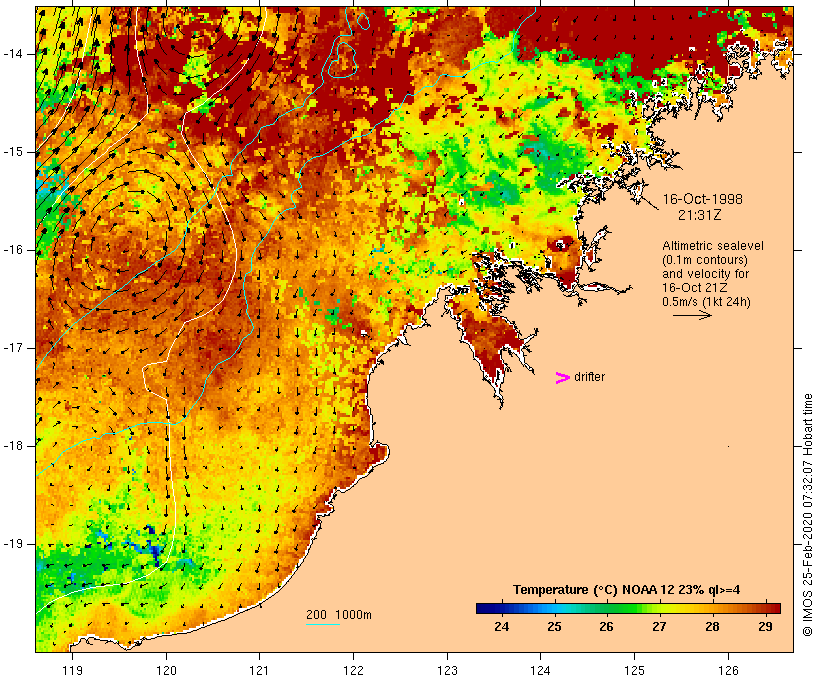Click longitude axis label 123
820x680 pixels.
click(x=447, y=671)
